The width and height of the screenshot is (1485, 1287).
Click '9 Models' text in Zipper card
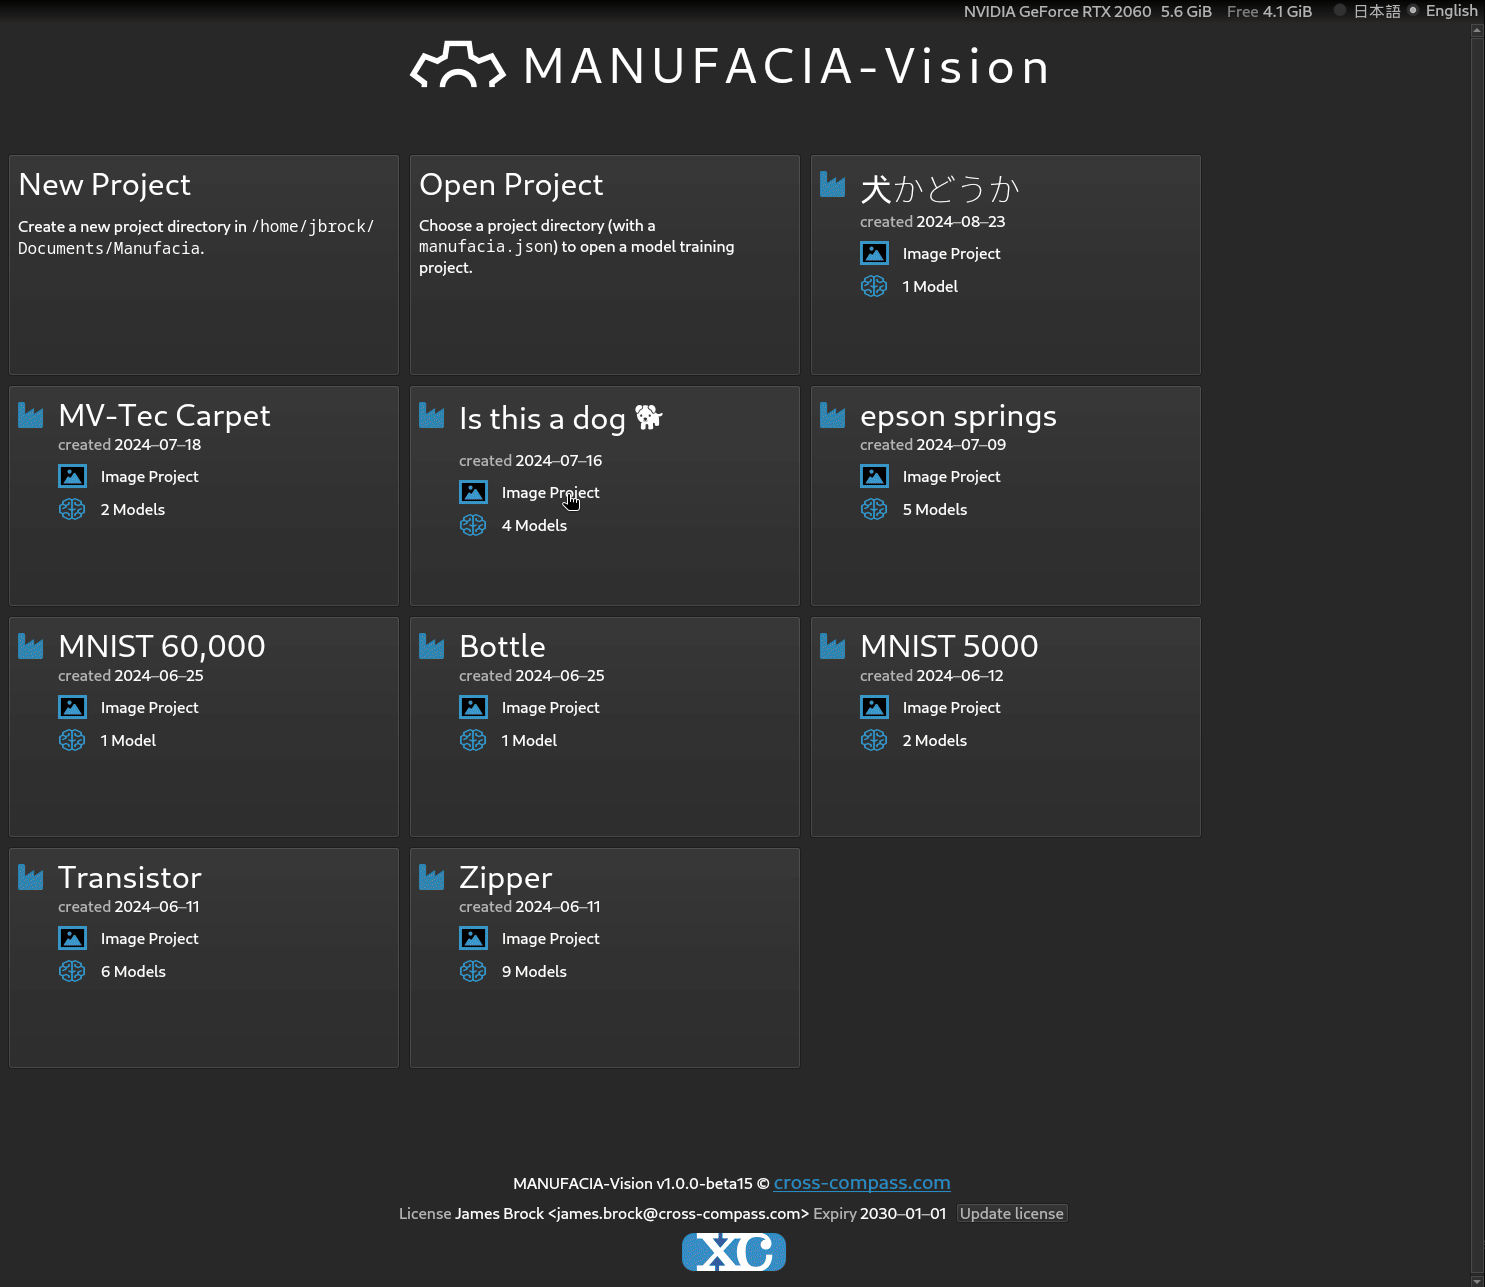tap(534, 971)
